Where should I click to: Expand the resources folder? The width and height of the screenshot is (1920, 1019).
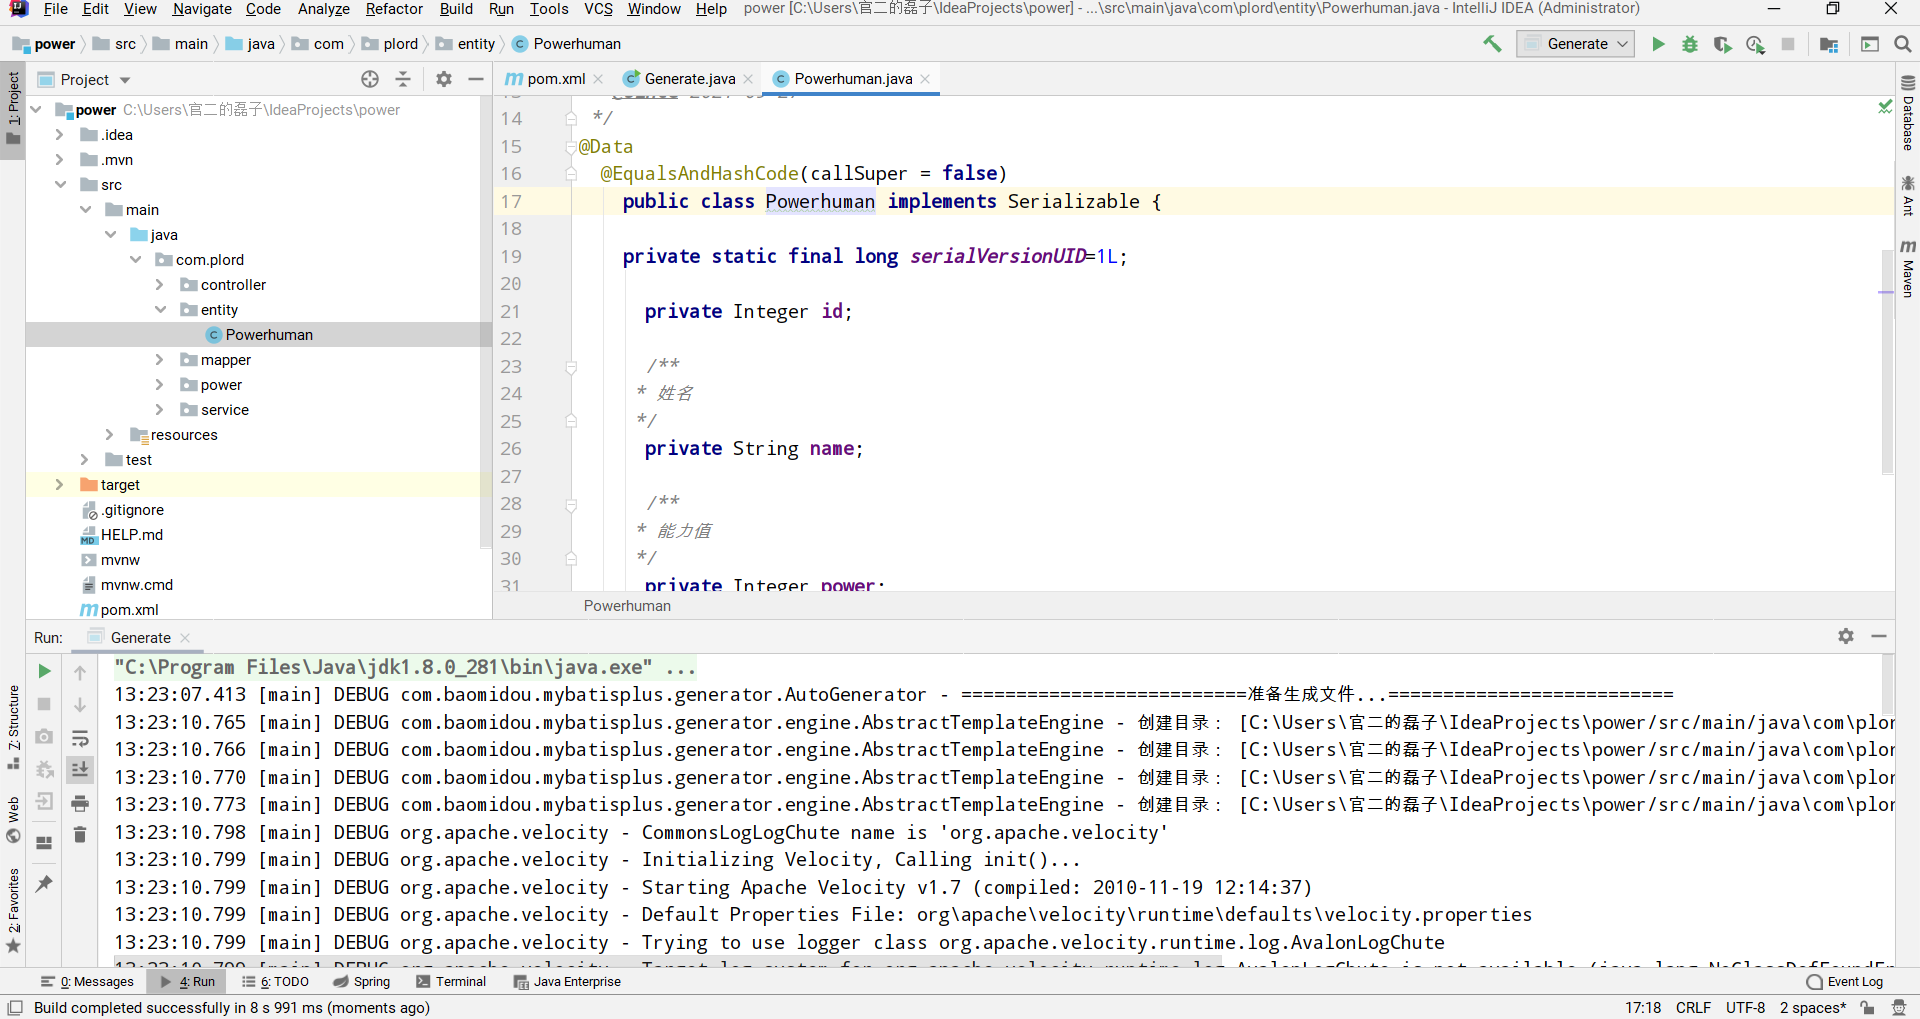tap(109, 435)
